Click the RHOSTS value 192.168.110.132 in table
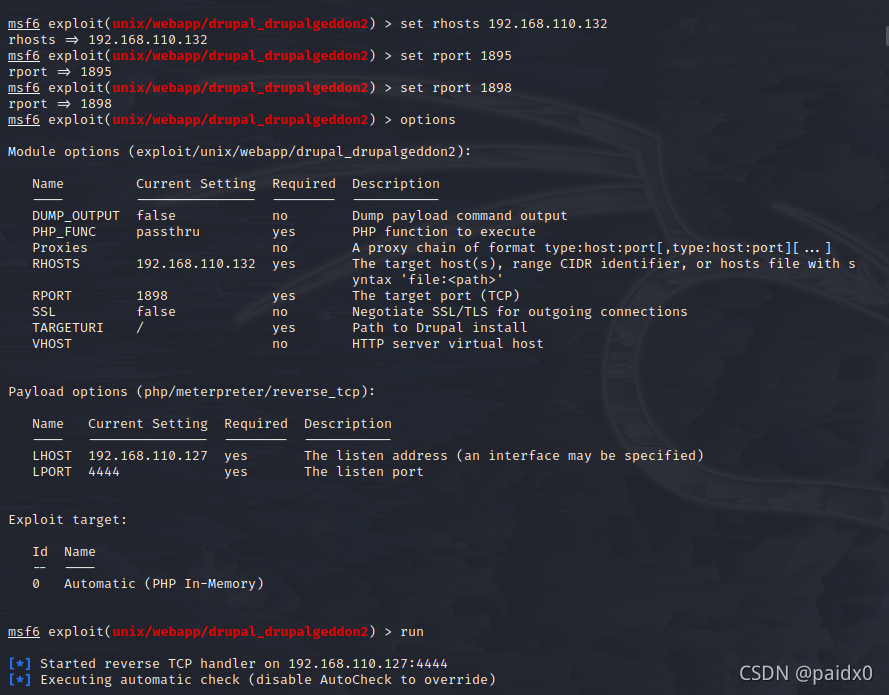The height and width of the screenshot is (695, 889). [196, 264]
